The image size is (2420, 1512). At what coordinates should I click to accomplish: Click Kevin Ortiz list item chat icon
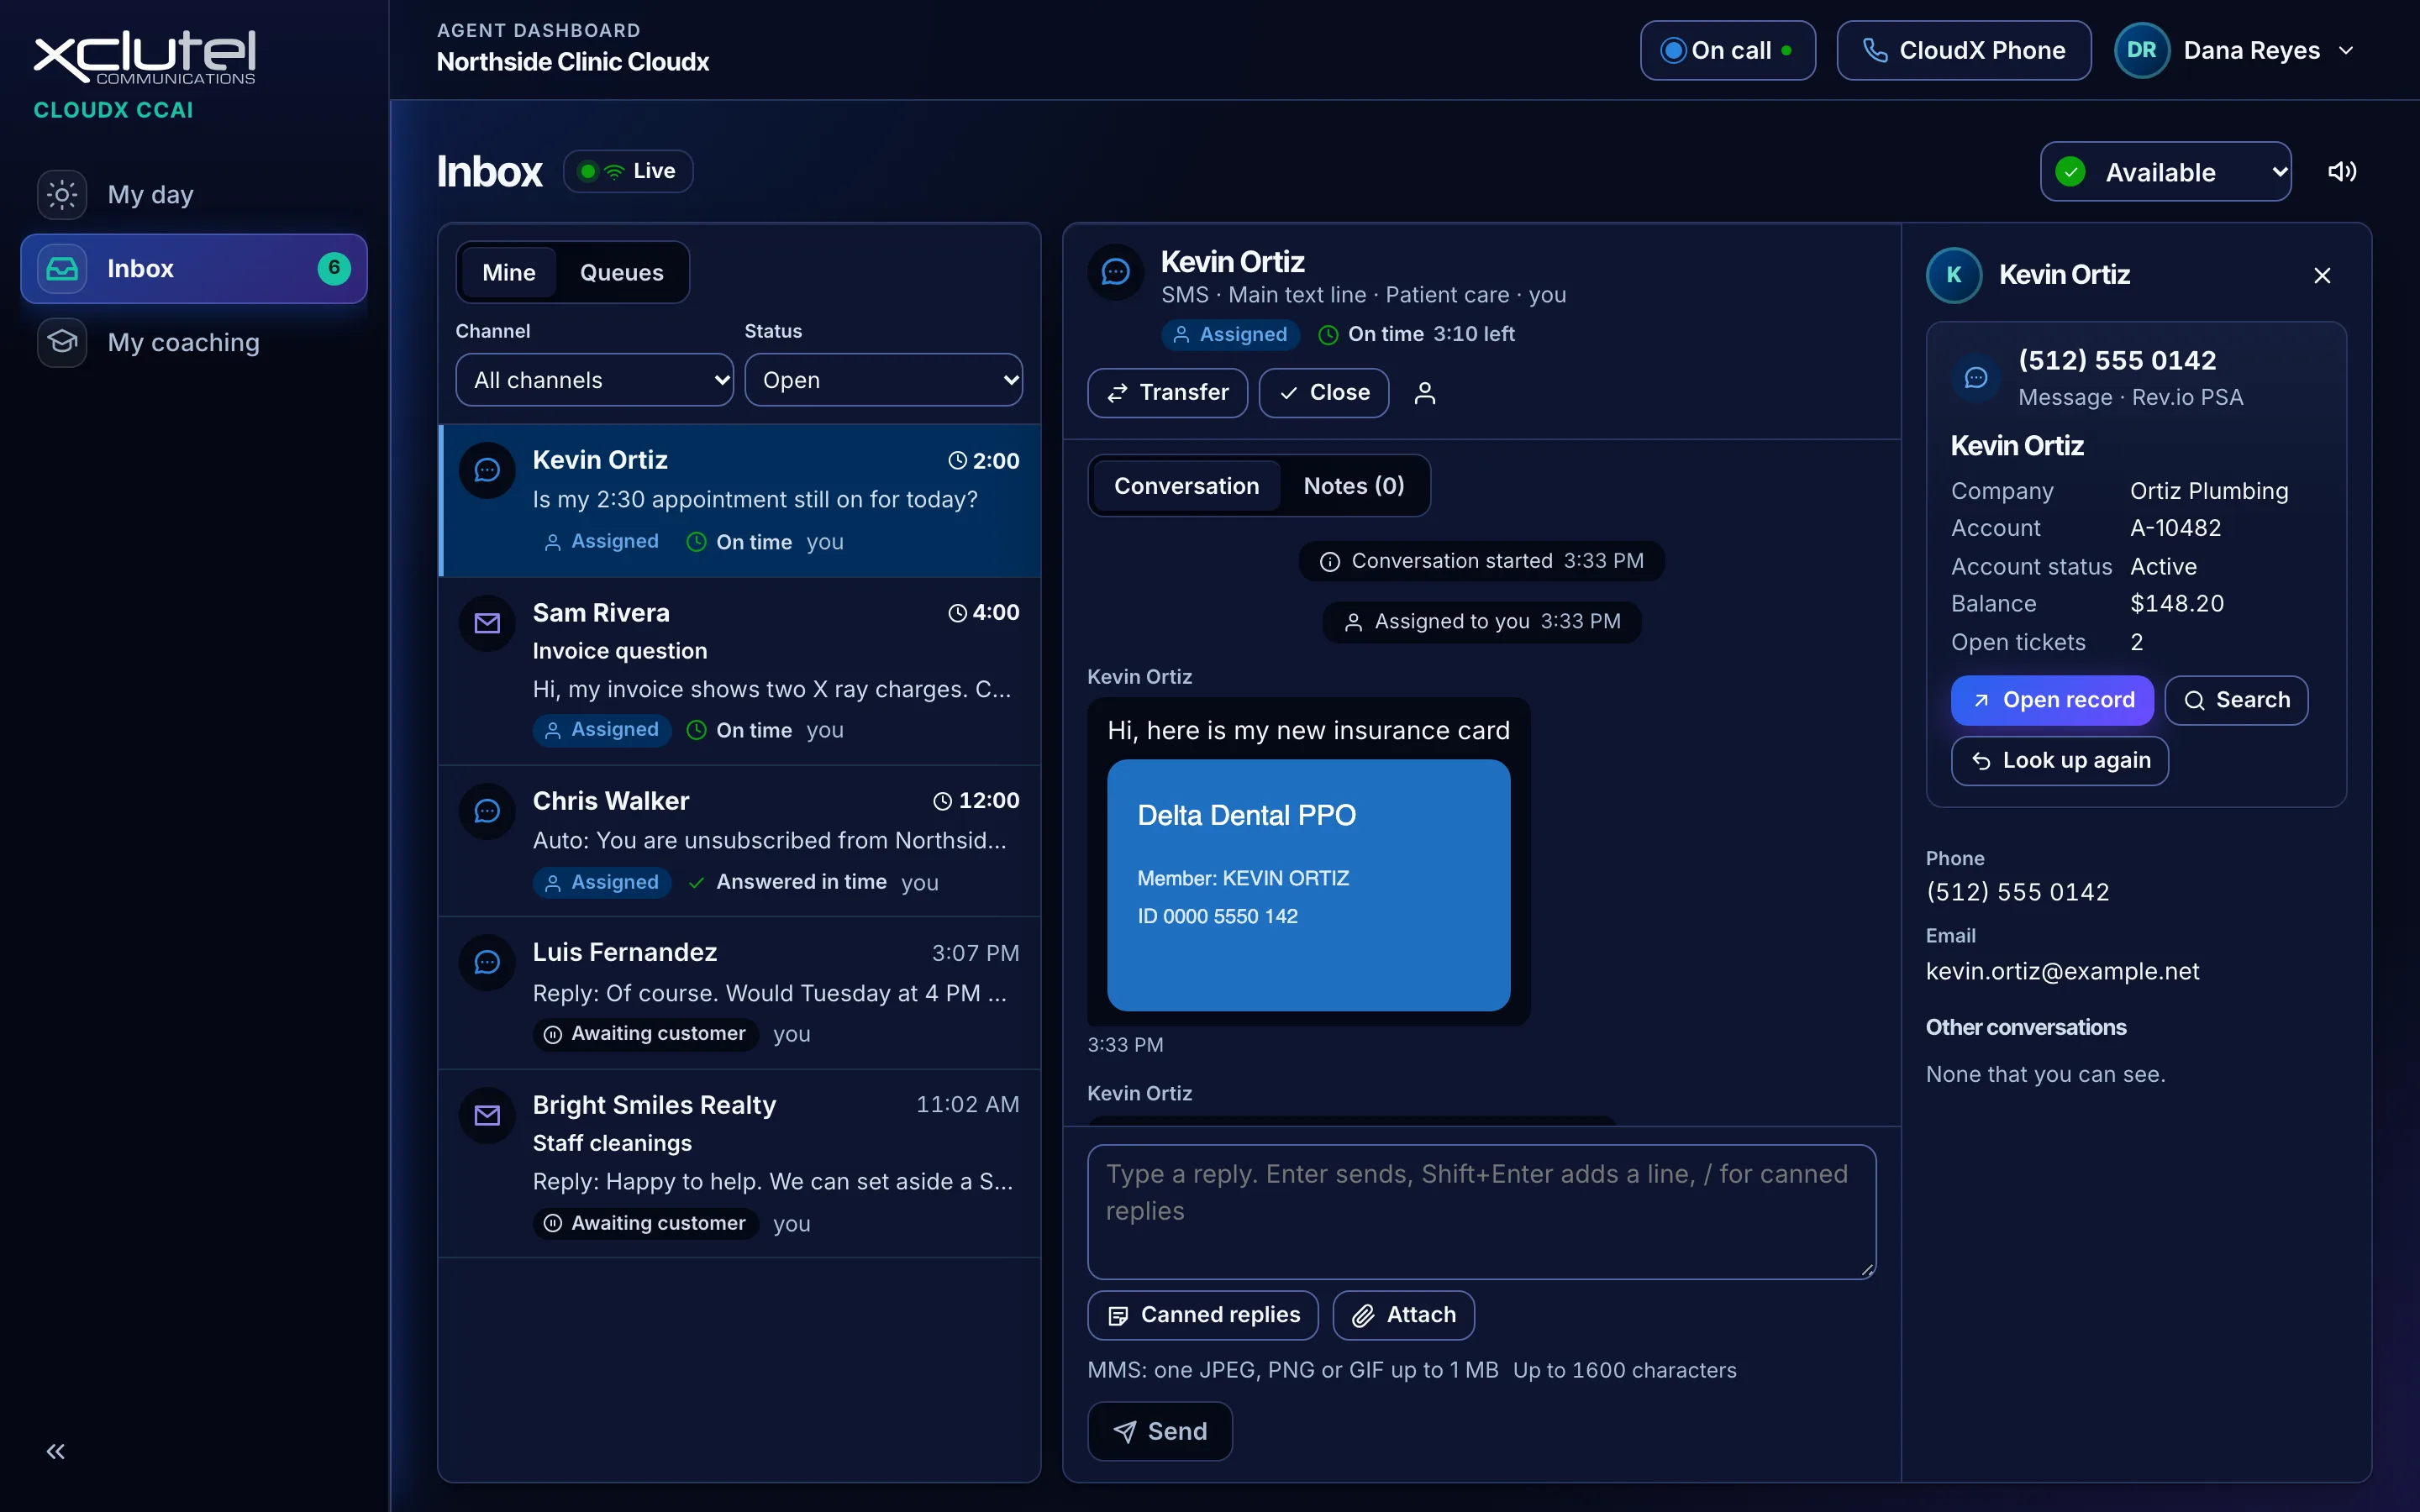[x=487, y=470]
